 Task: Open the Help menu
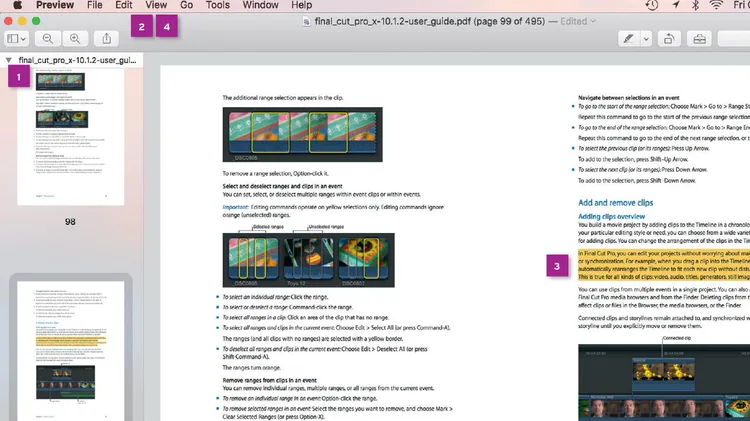click(301, 5)
